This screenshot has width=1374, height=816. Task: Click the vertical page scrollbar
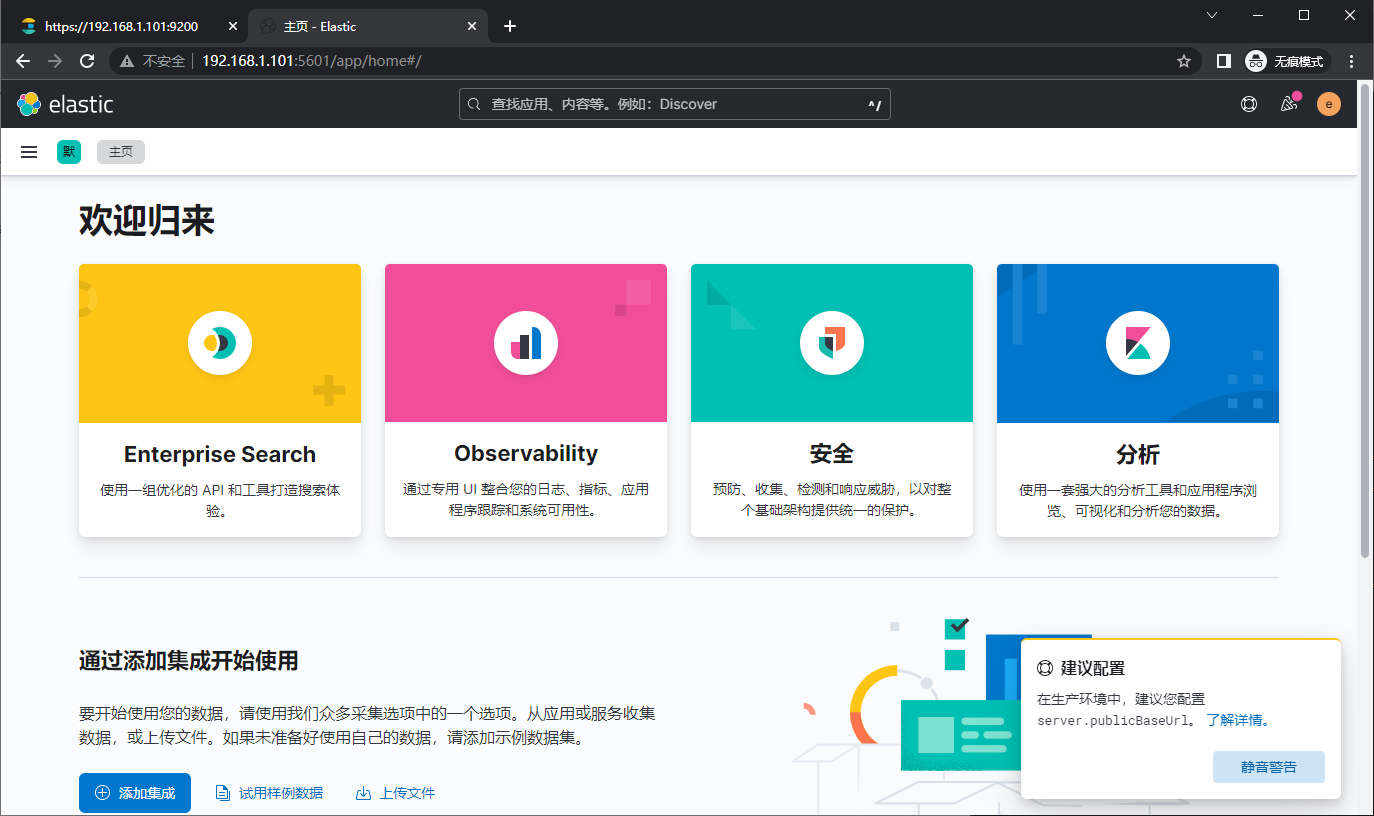pos(1366,320)
